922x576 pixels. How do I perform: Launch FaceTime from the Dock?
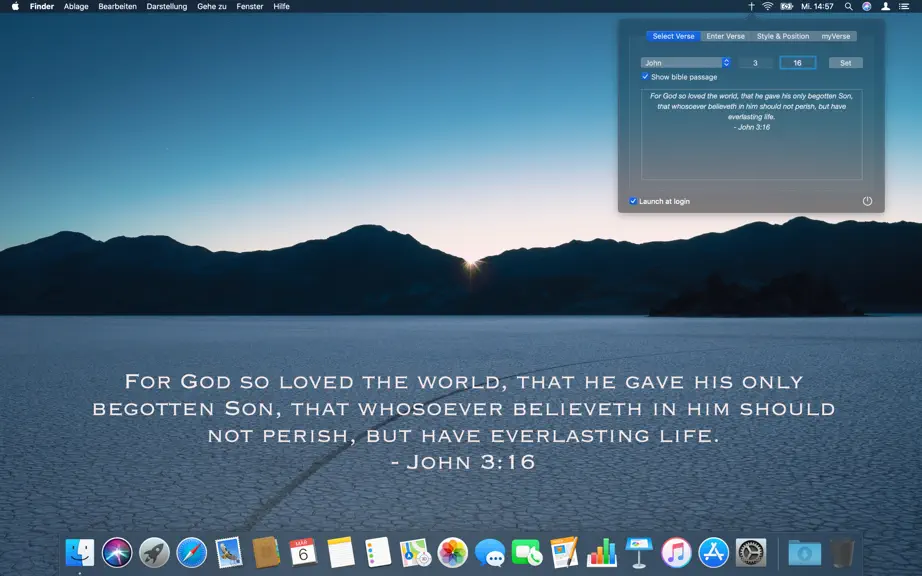pyautogui.click(x=527, y=552)
